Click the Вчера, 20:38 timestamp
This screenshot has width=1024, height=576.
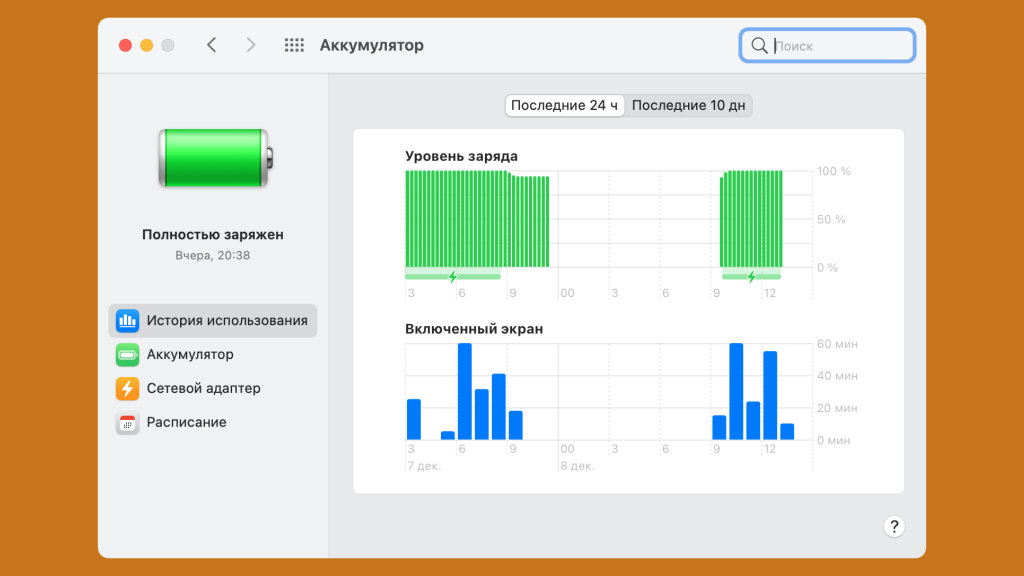coord(213,255)
